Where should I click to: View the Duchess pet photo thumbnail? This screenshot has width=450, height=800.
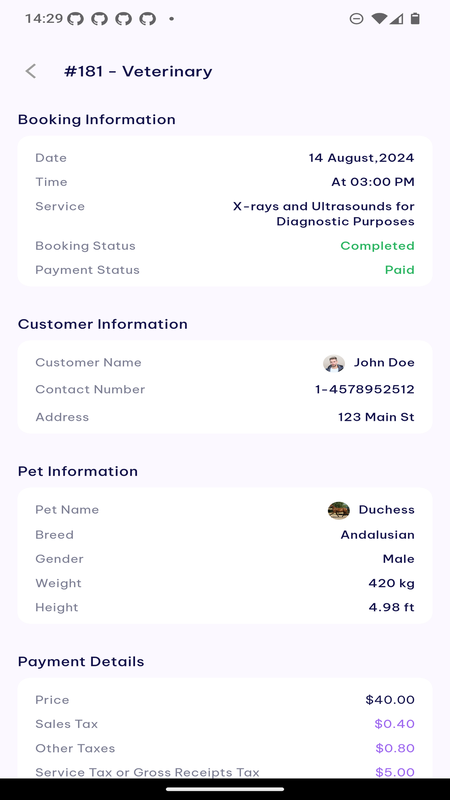(339, 510)
